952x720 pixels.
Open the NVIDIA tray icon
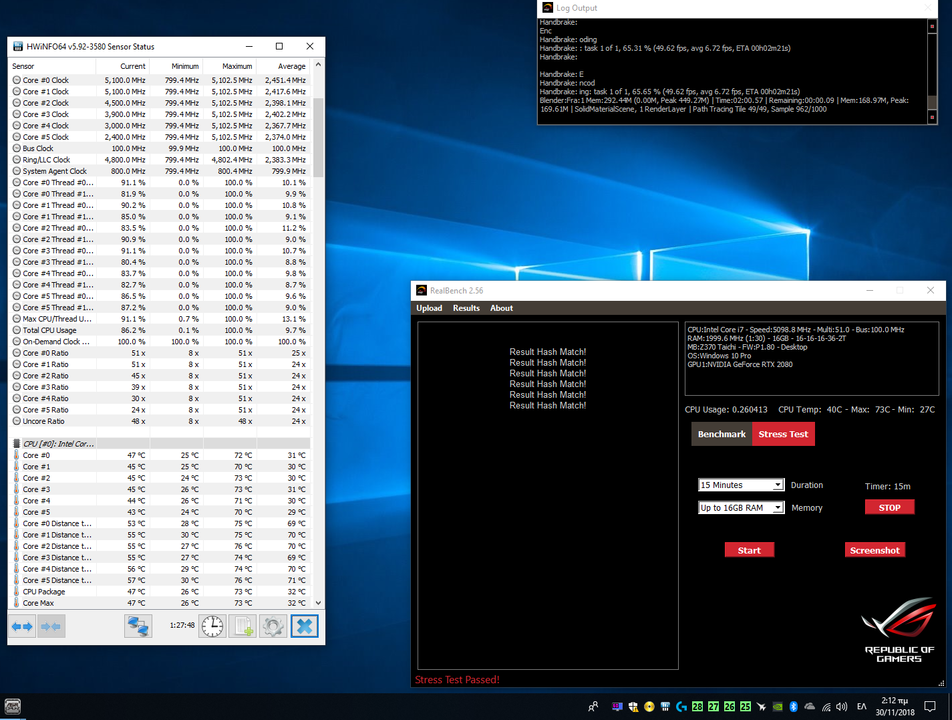coord(777,707)
